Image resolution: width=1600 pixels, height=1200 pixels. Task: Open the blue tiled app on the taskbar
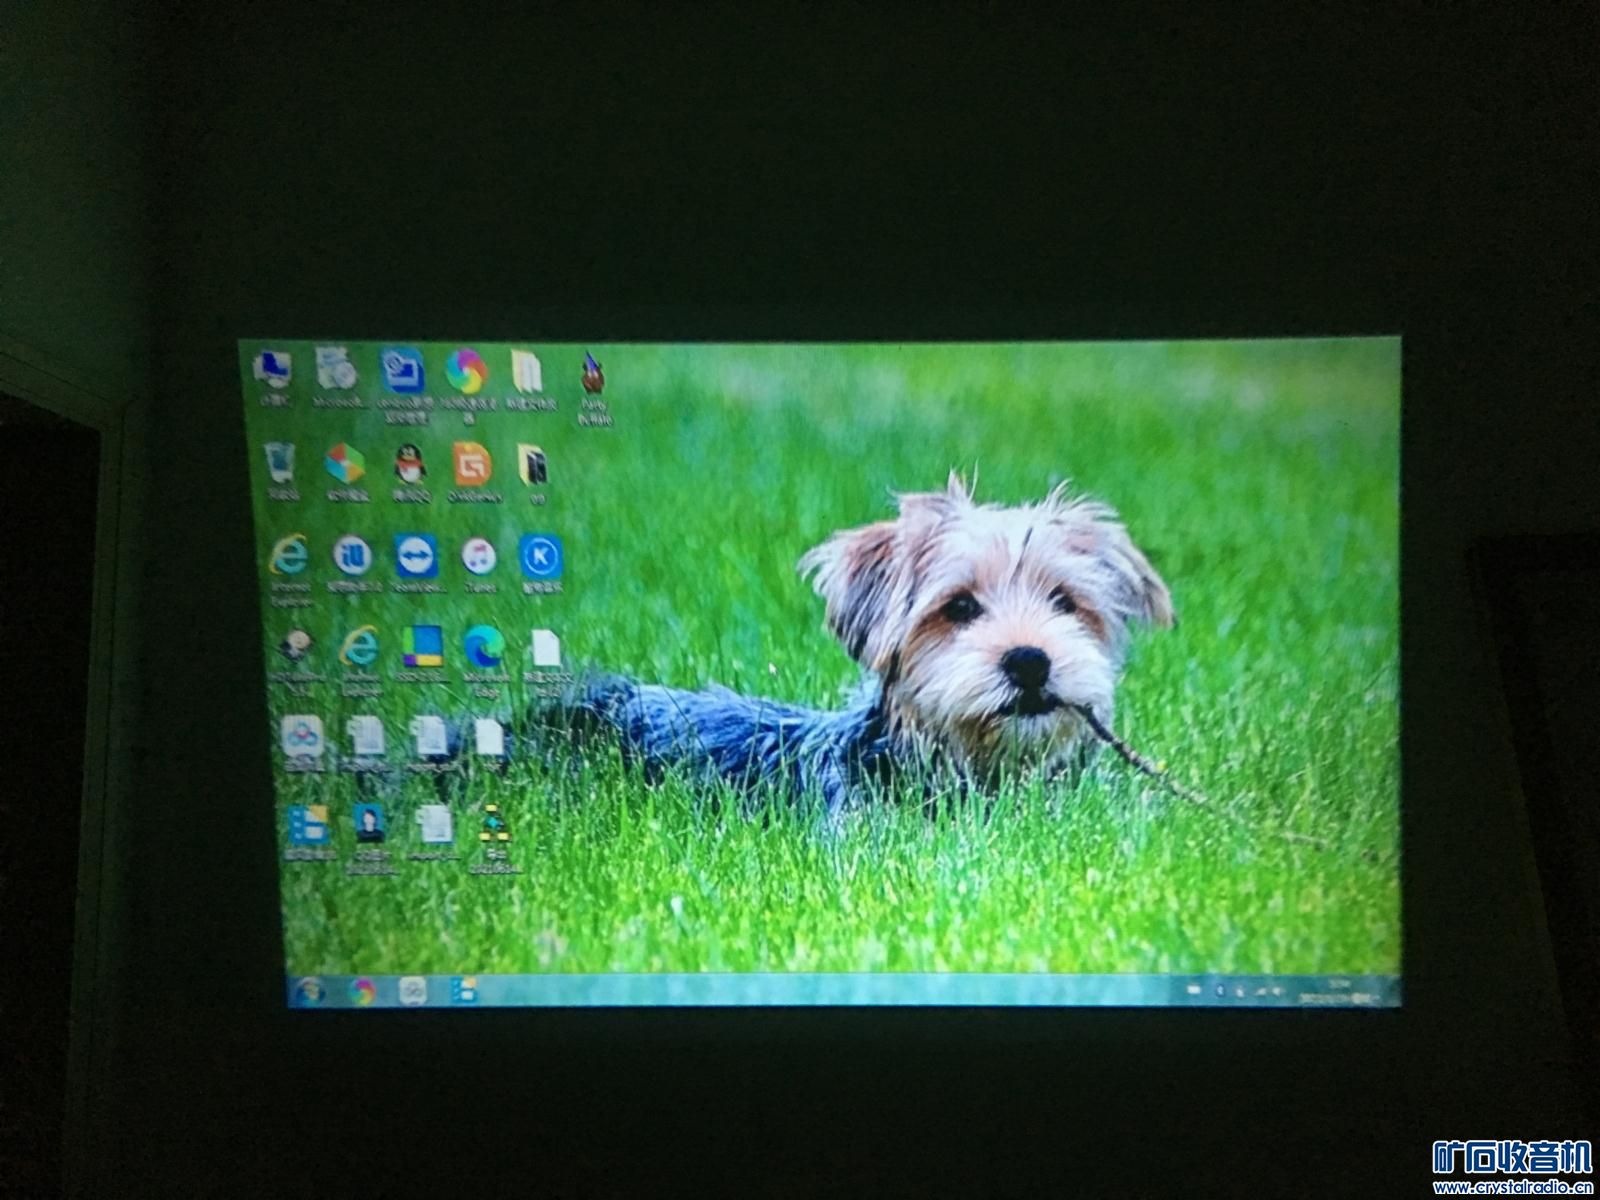[463, 990]
